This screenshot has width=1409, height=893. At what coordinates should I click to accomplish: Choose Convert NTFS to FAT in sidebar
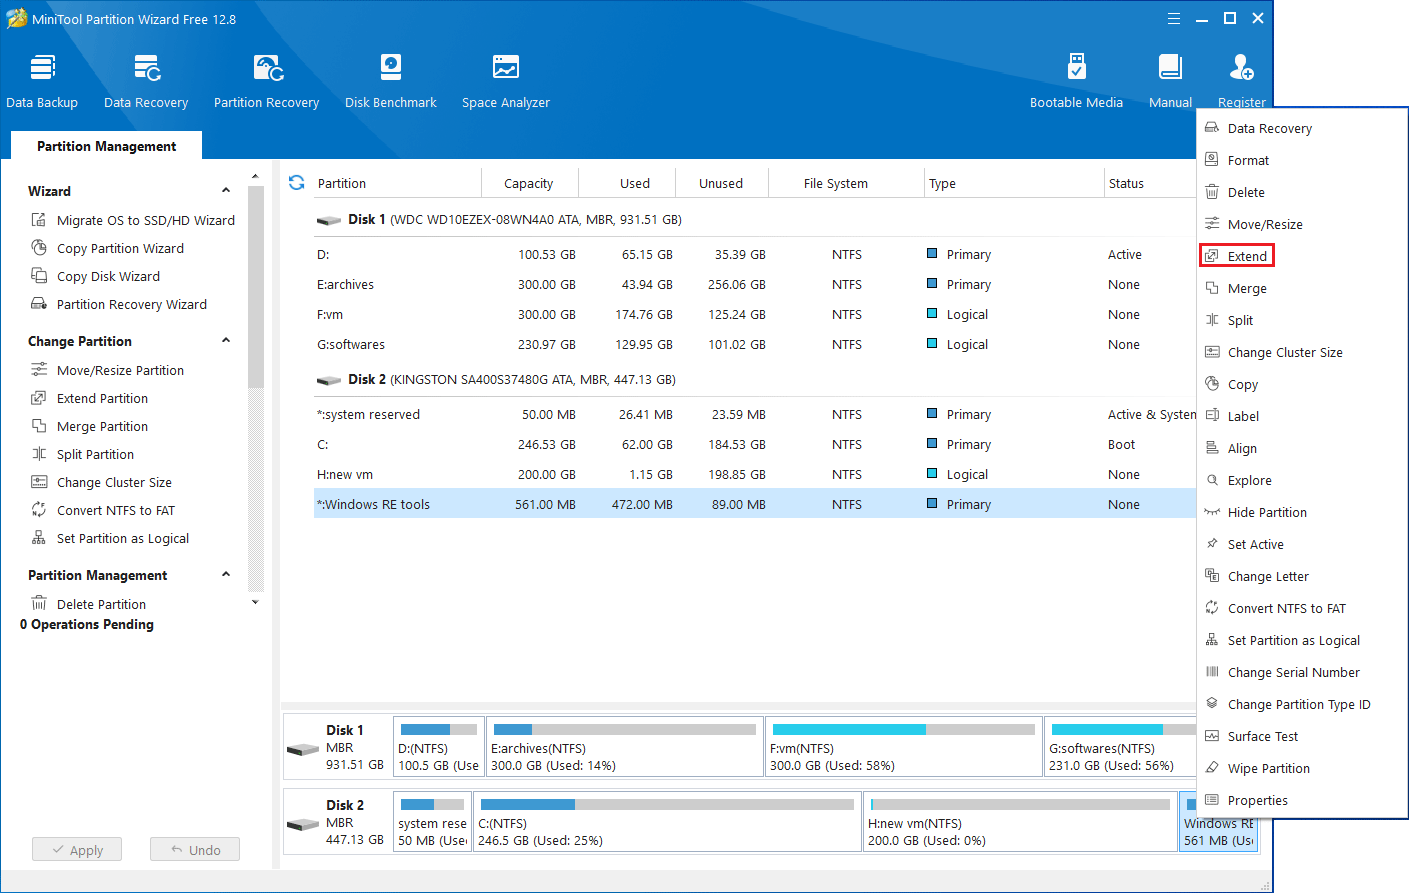pos(103,510)
